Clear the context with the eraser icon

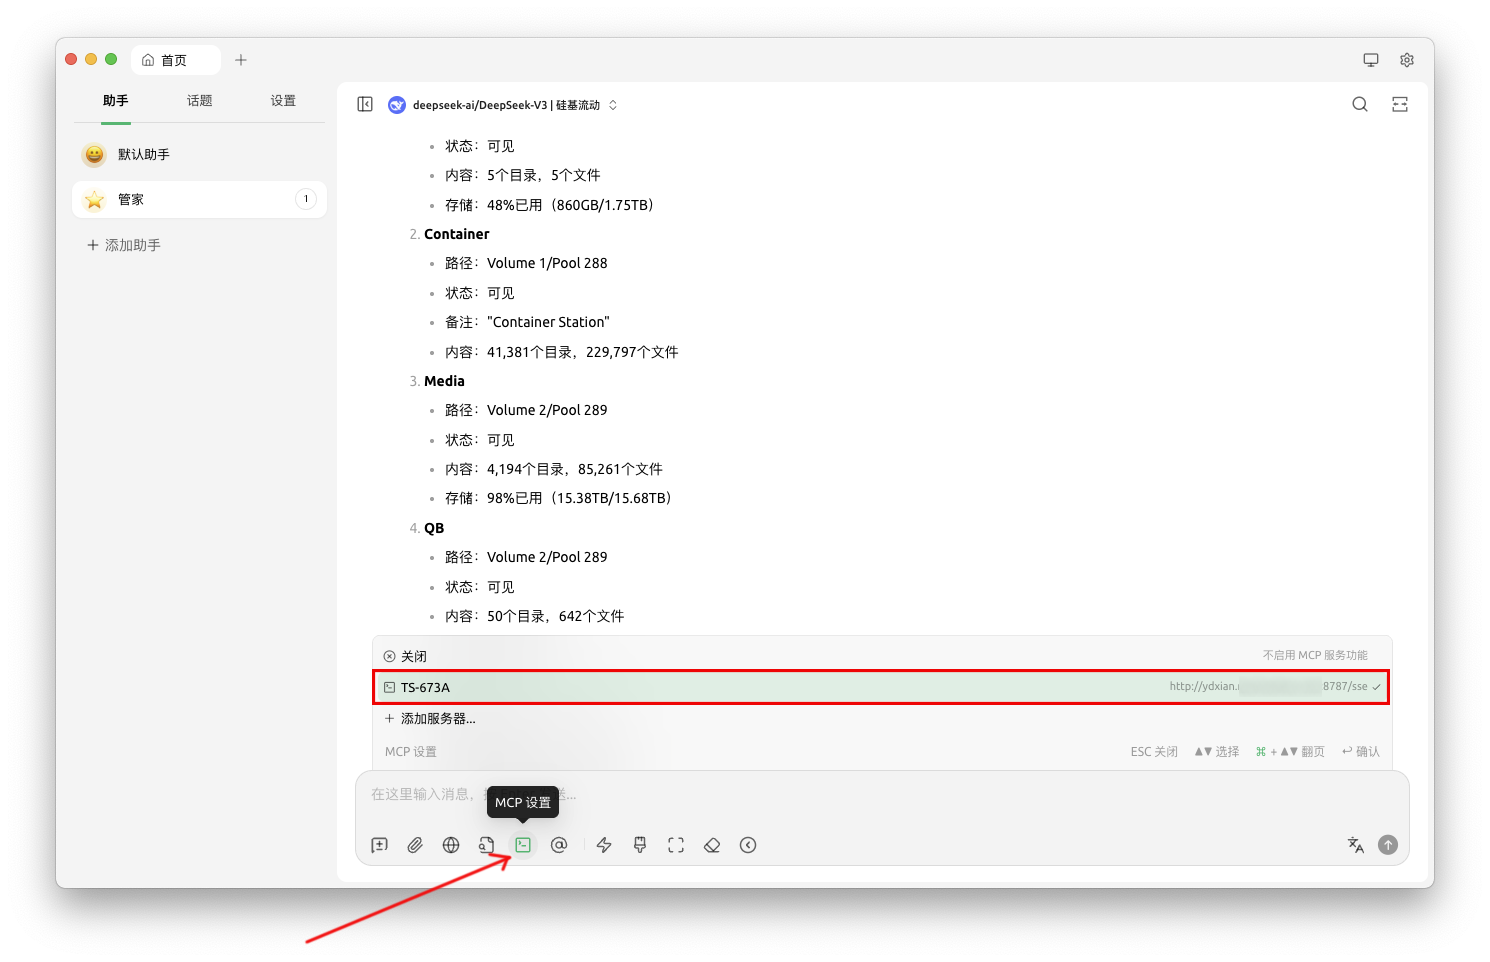711,845
